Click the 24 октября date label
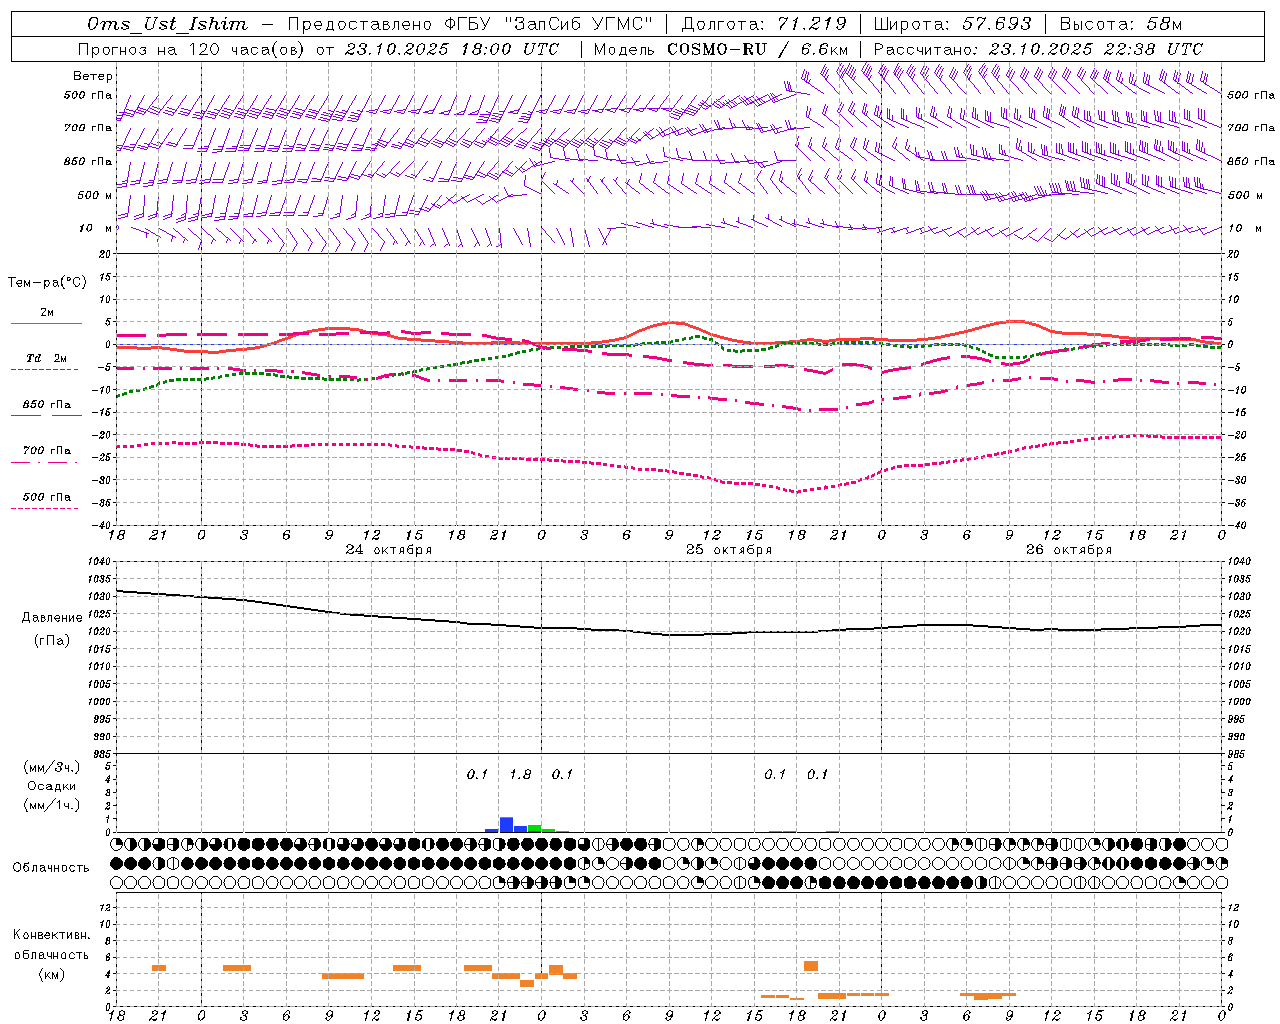Viewport: 1280px width, 1024px height. 389,550
